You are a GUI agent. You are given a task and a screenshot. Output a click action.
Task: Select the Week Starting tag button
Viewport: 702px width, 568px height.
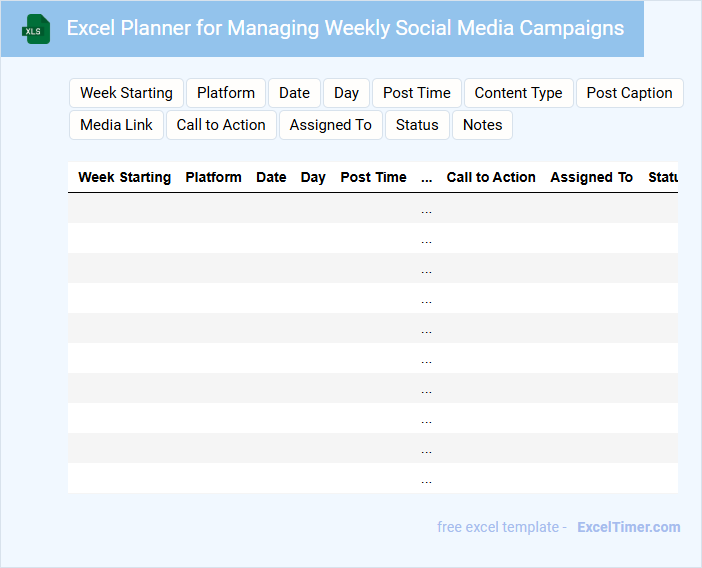[x=126, y=93]
